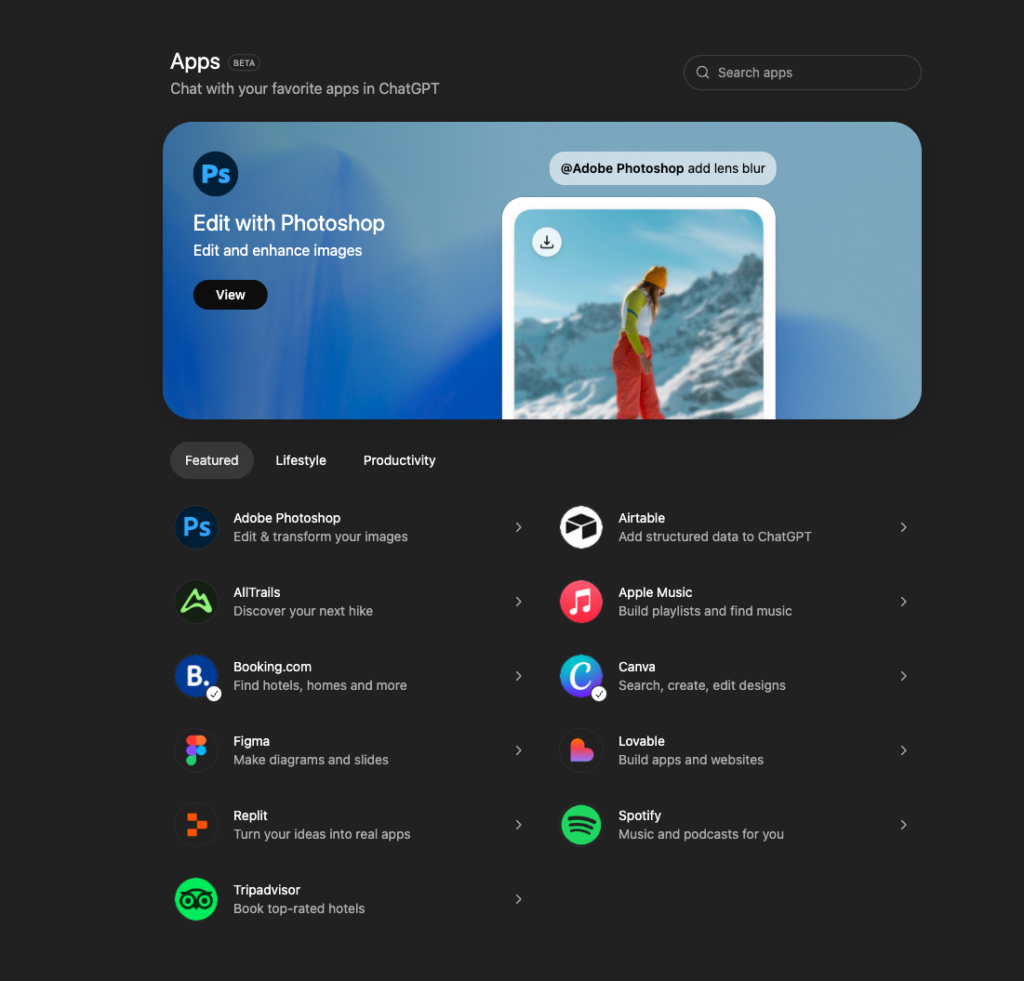This screenshot has height=981, width=1024.
Task: Click the Search apps field
Action: (x=801, y=72)
